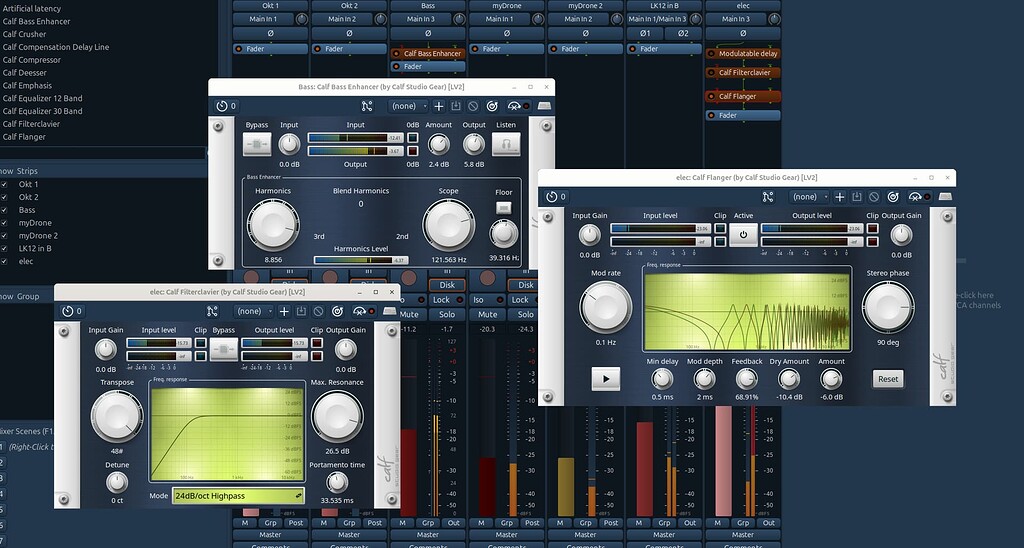Click Mute button below the Iso button
The height and width of the screenshot is (548, 1024).
point(486,314)
